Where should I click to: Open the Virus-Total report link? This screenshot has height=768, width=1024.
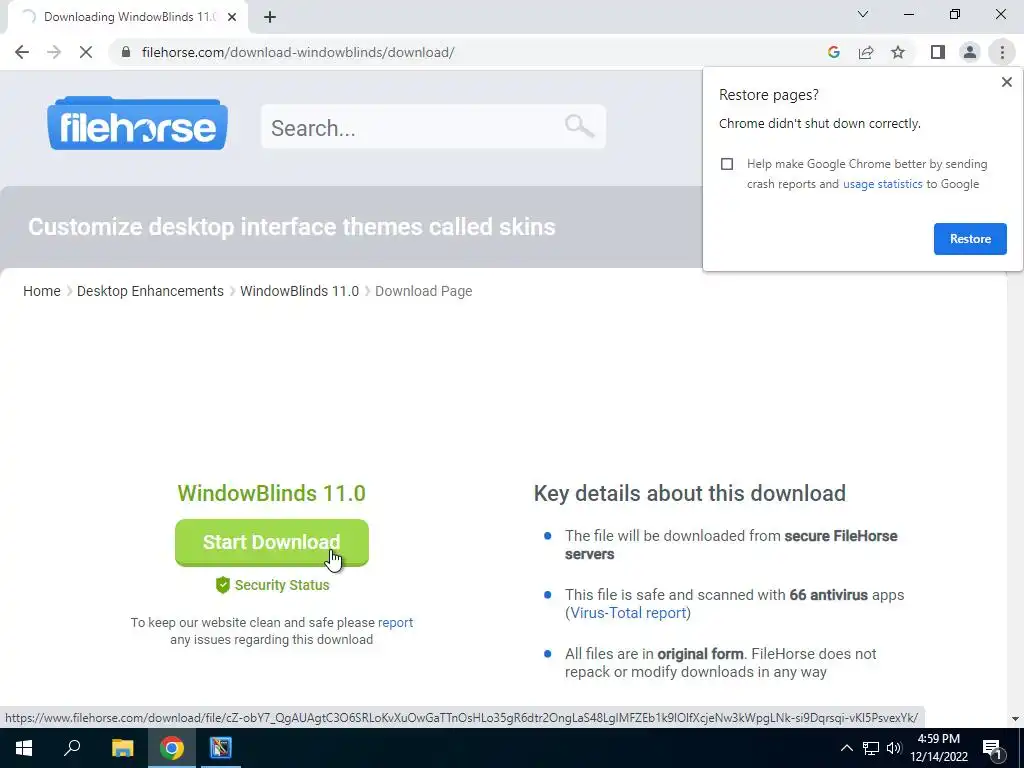point(628,613)
